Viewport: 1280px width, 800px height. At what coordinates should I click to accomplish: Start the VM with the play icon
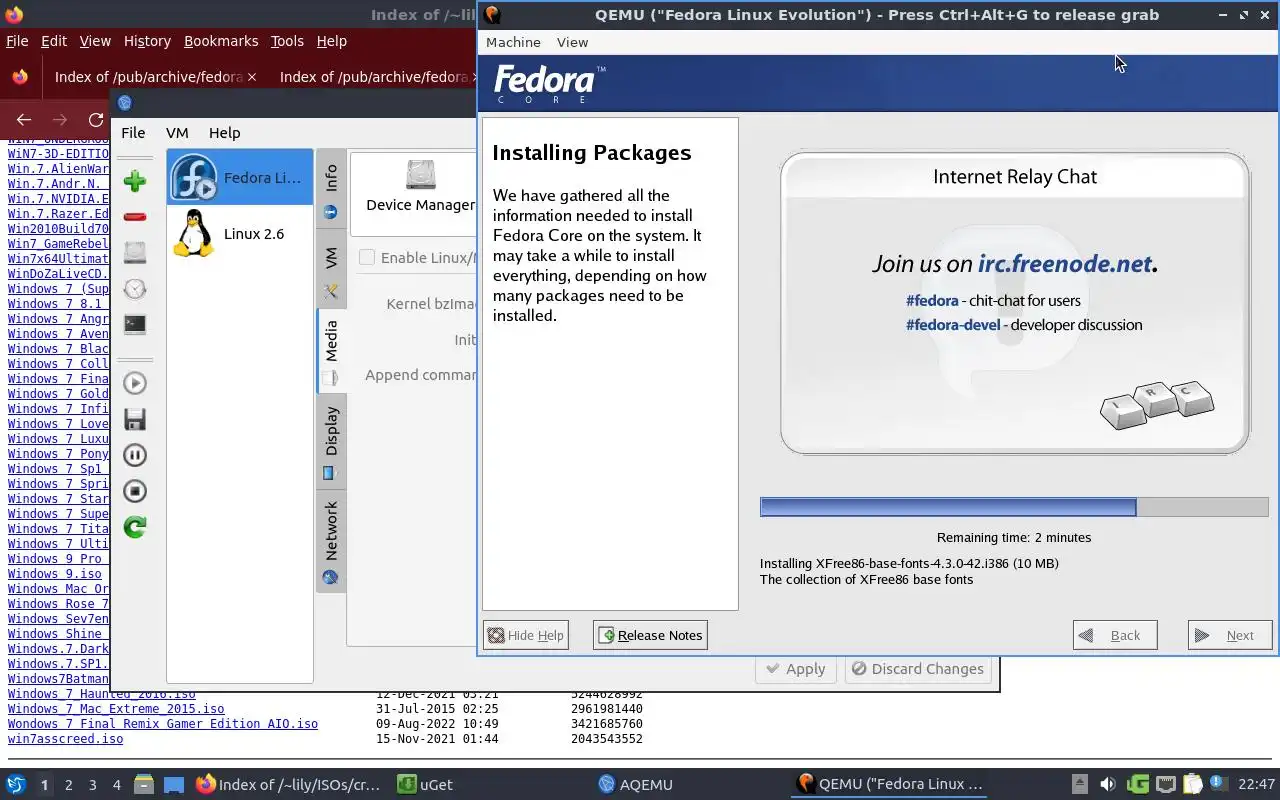(x=135, y=383)
